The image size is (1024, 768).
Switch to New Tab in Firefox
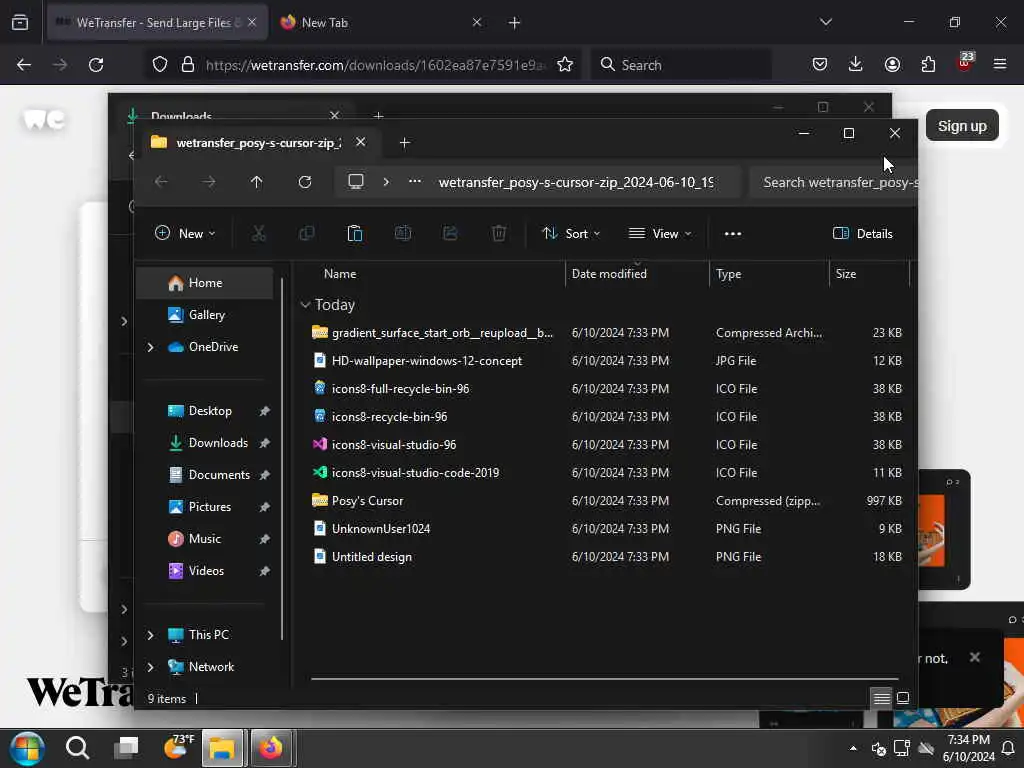[380, 23]
